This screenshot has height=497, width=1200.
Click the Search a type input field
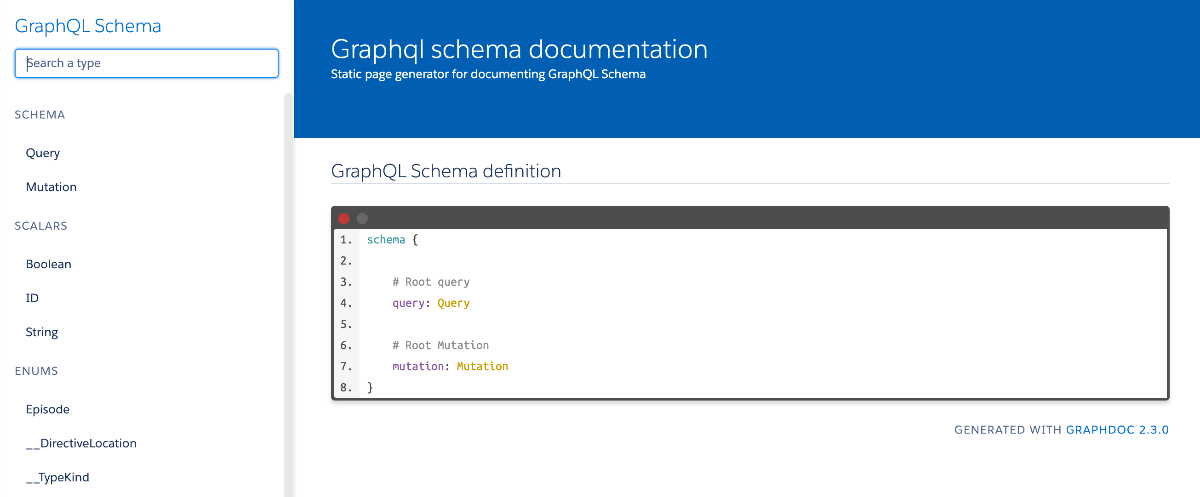pos(146,63)
